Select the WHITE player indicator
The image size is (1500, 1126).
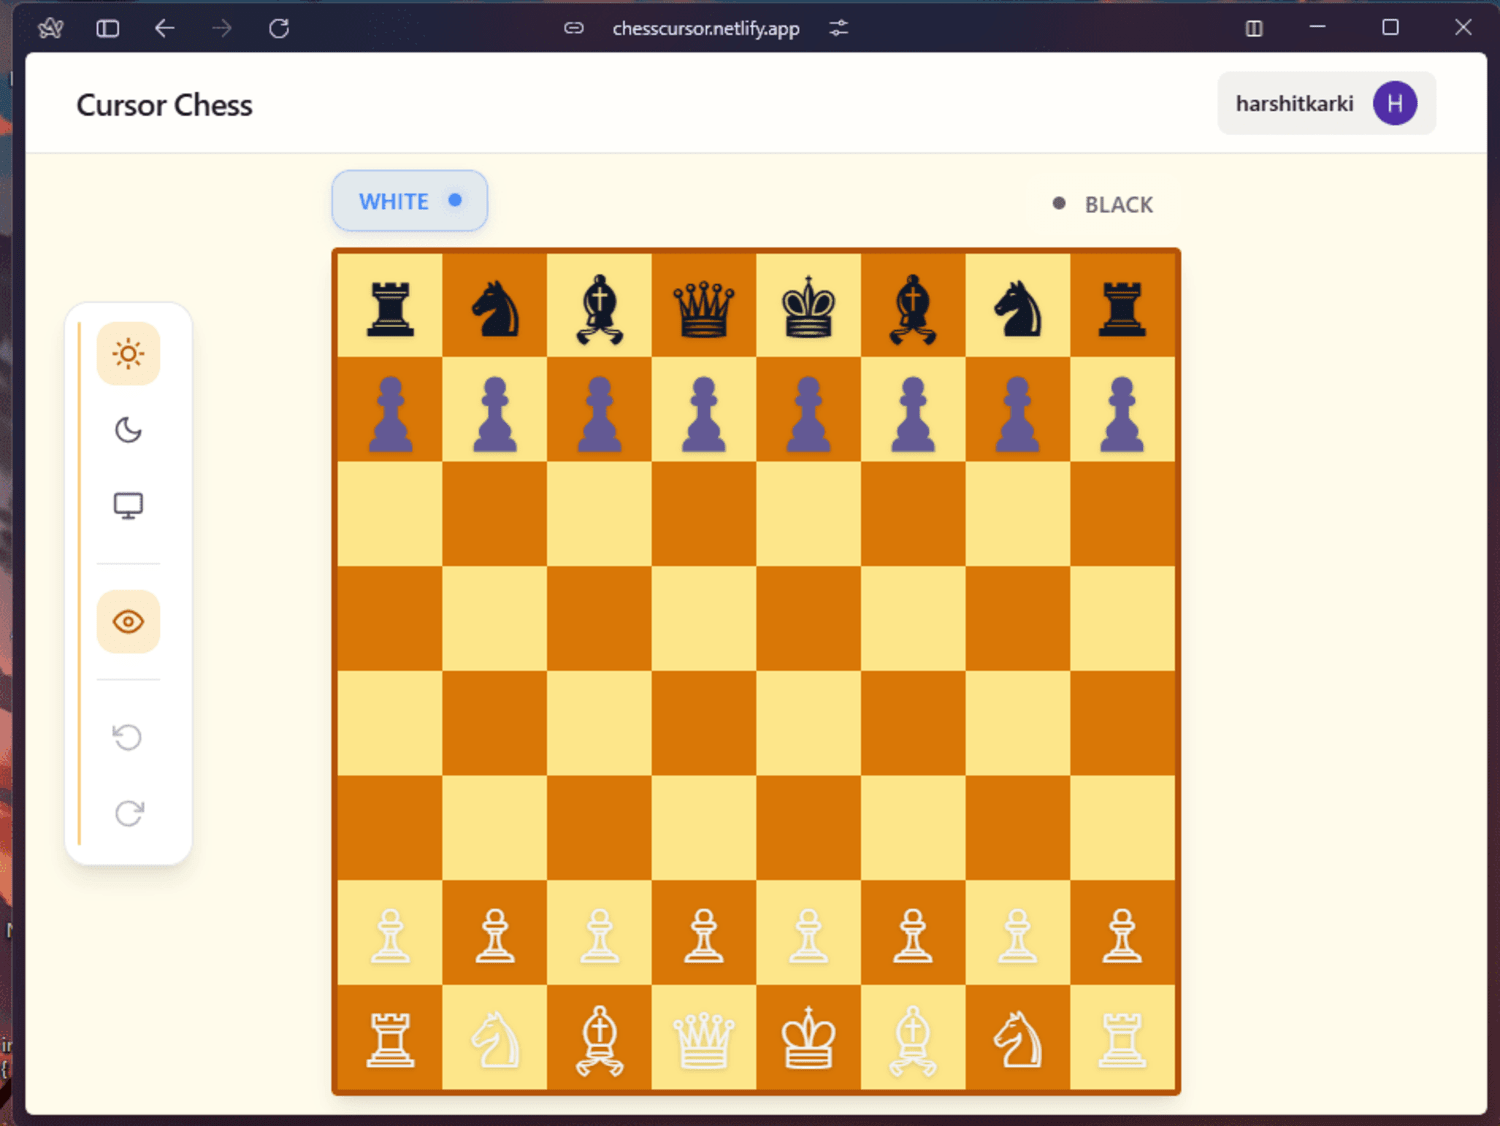point(410,201)
